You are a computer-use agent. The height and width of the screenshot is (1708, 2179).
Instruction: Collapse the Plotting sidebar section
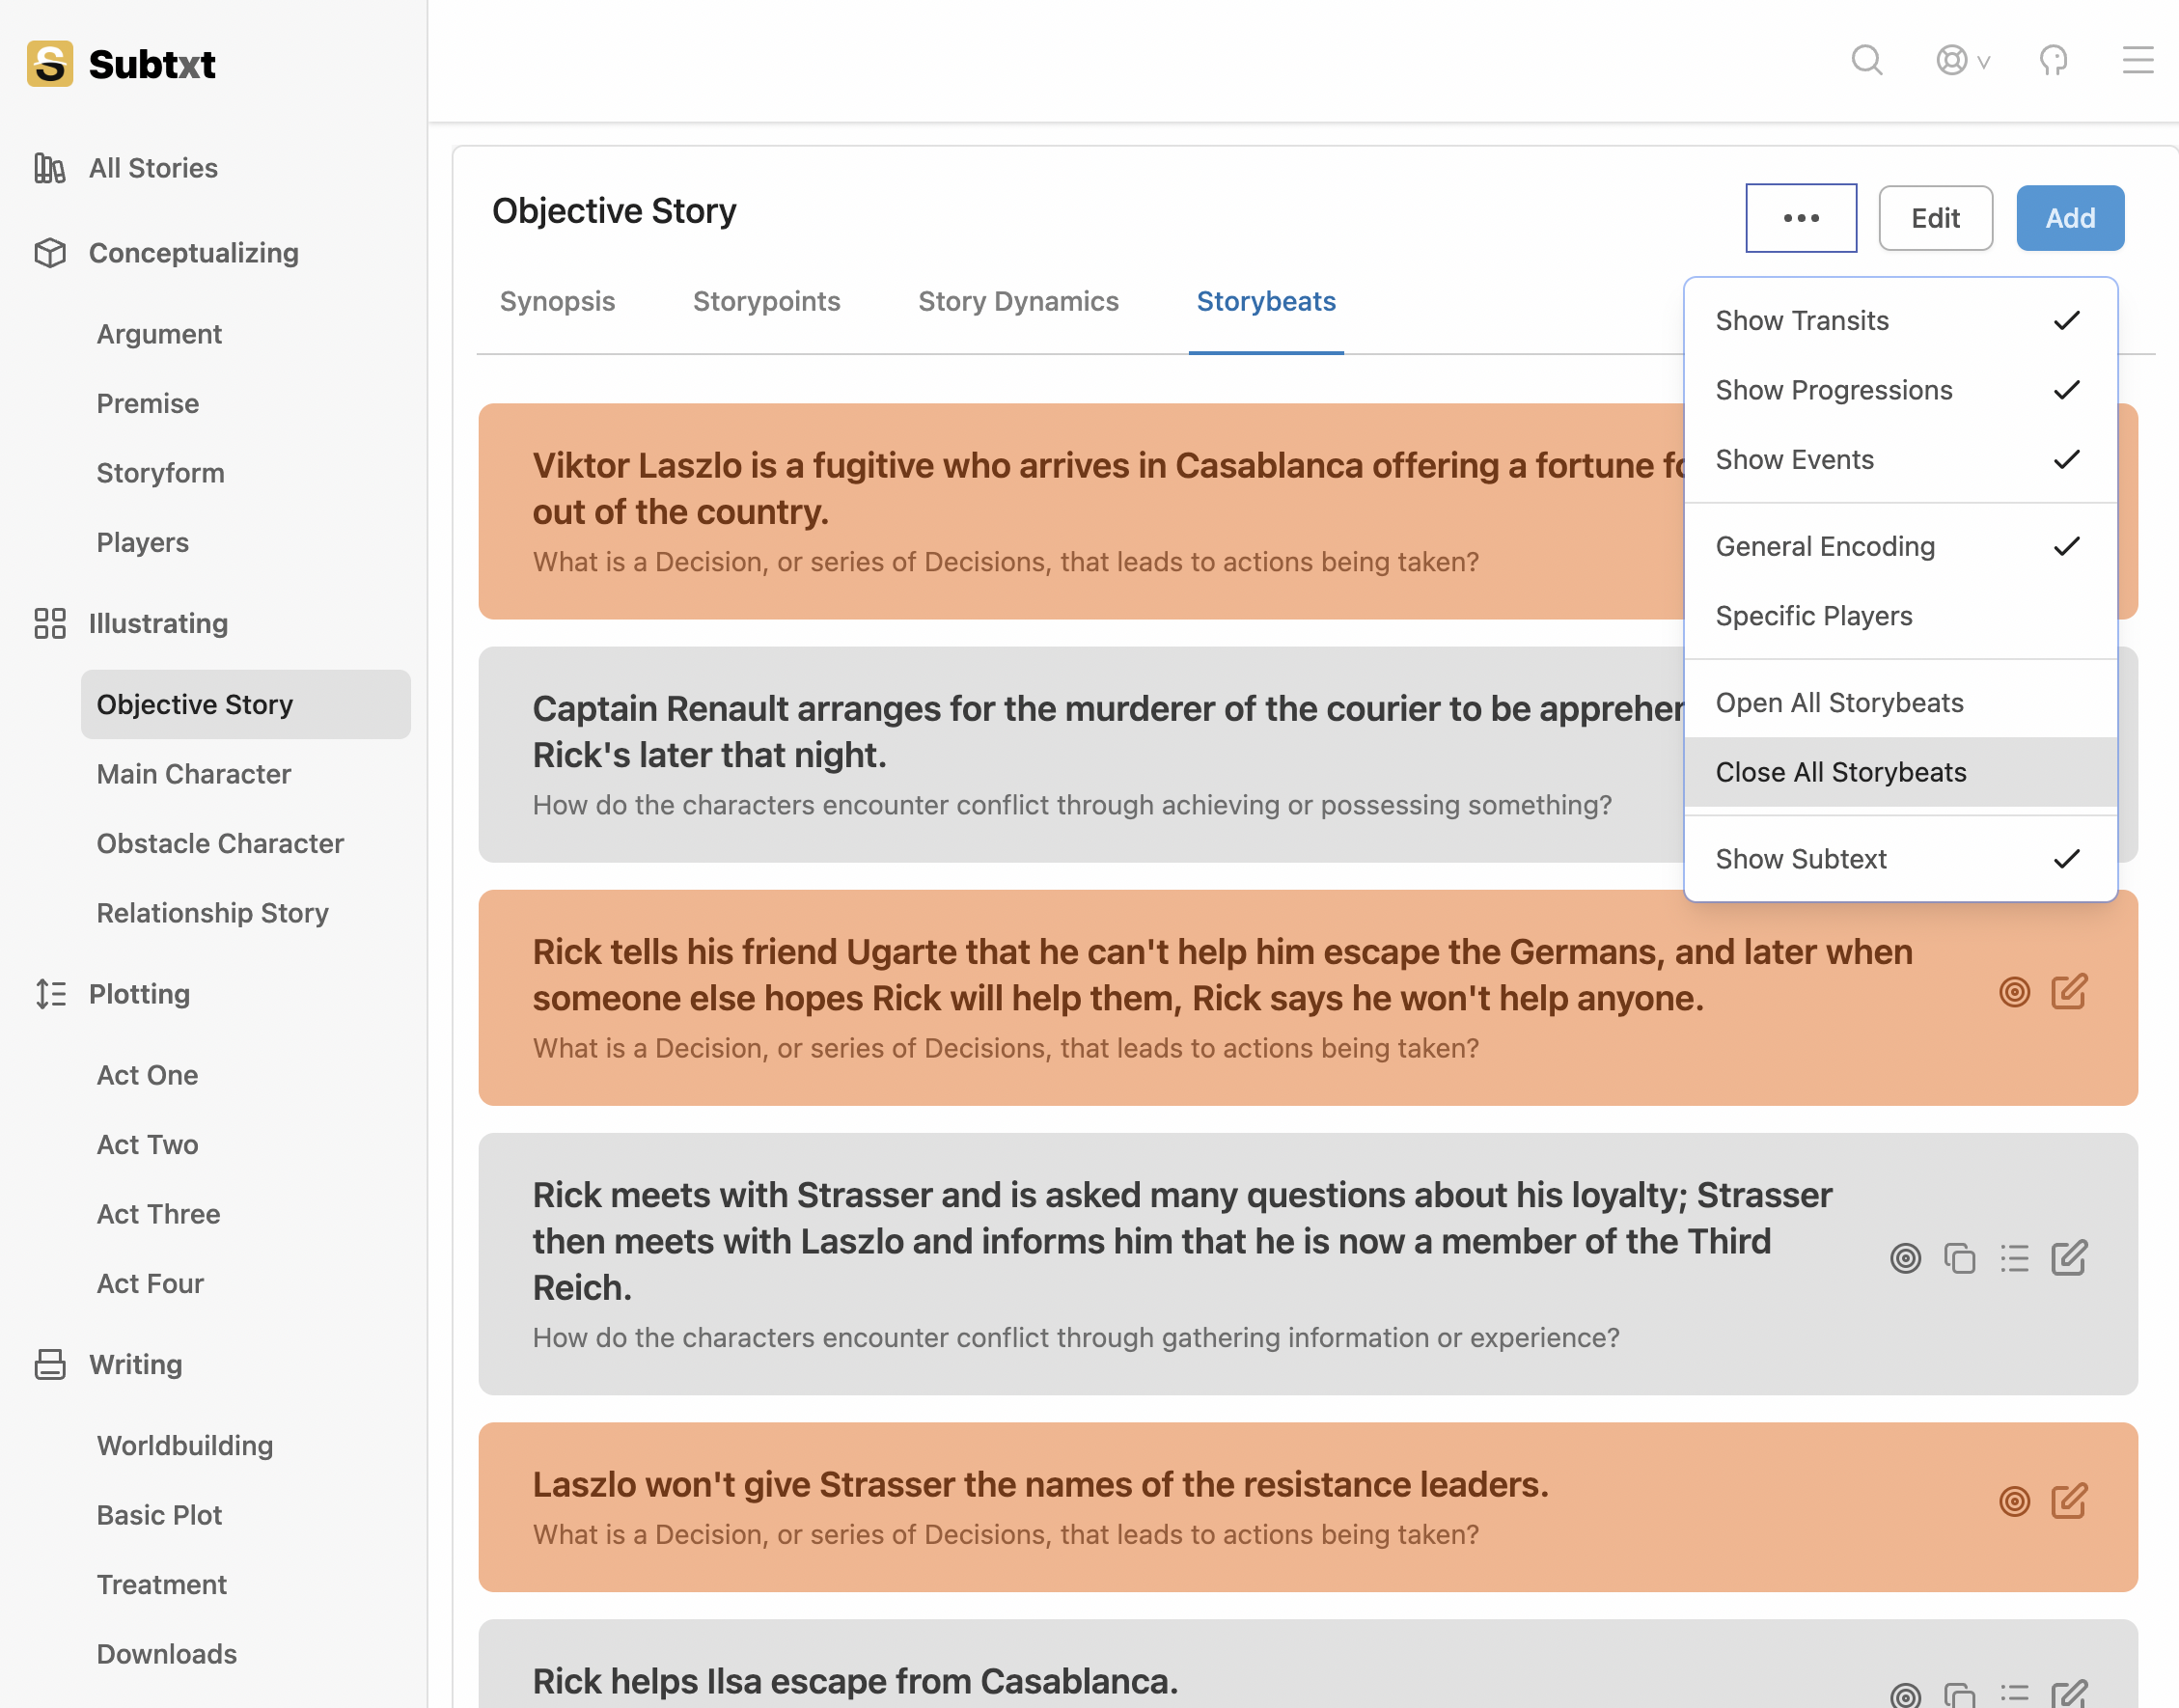point(139,994)
